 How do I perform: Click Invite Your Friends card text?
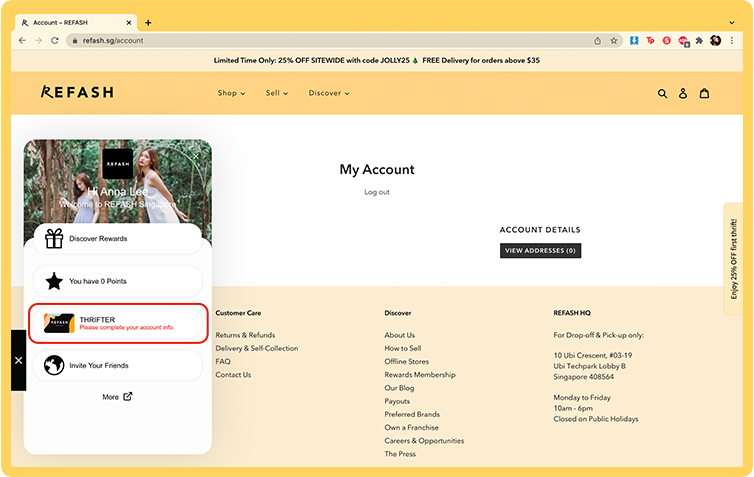pyautogui.click(x=99, y=365)
